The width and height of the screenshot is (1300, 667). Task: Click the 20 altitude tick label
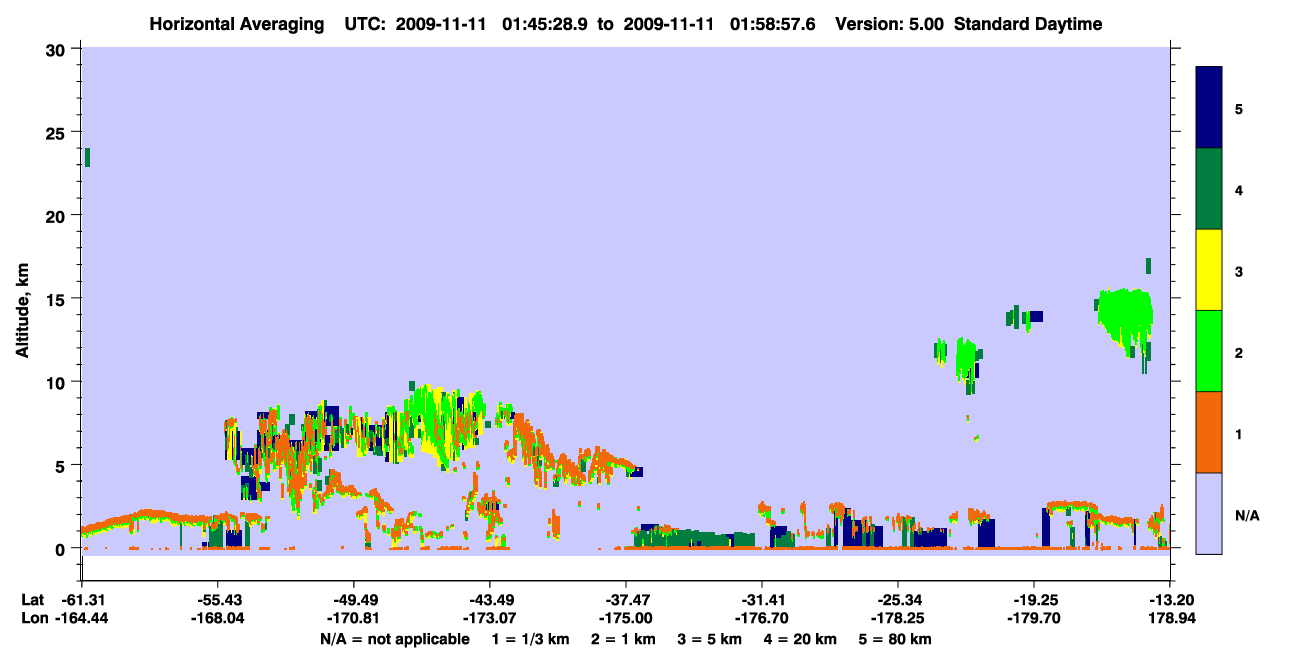tap(58, 215)
